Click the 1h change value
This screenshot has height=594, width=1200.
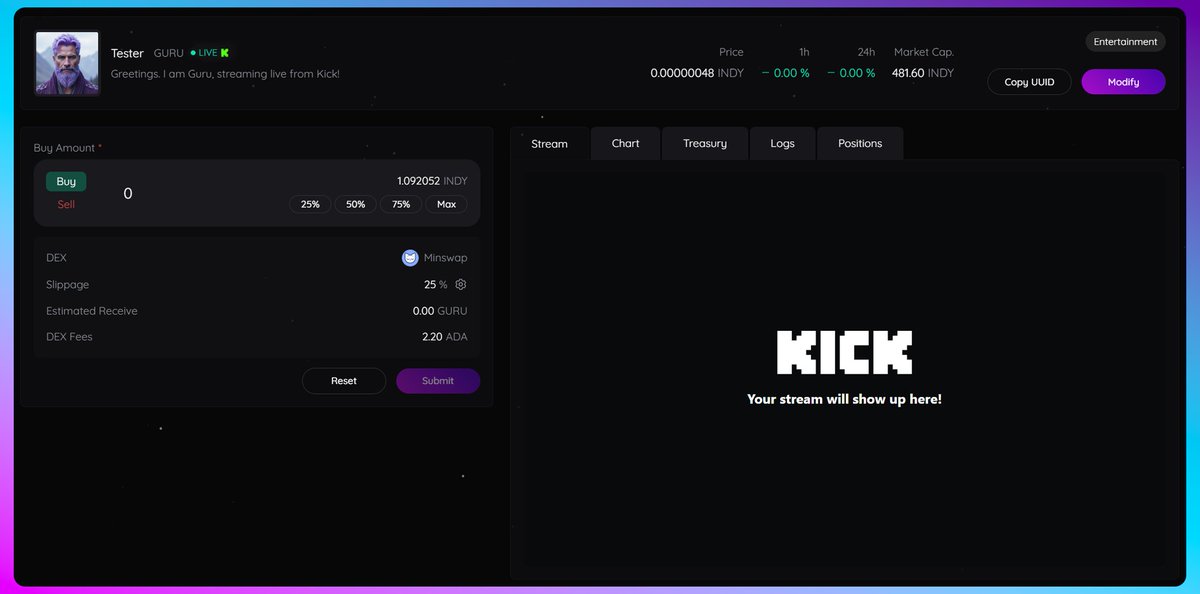pos(786,73)
